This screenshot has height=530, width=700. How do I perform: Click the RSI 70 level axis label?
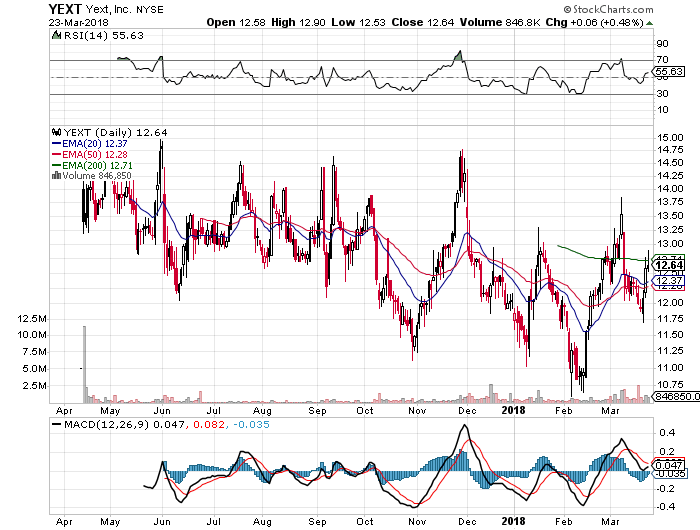tap(662, 60)
